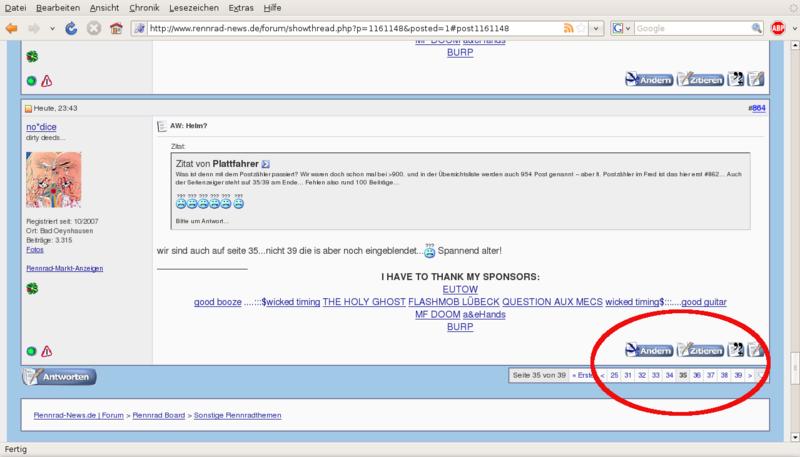
Task: Go to the browser home page icon
Action: click(x=117, y=28)
